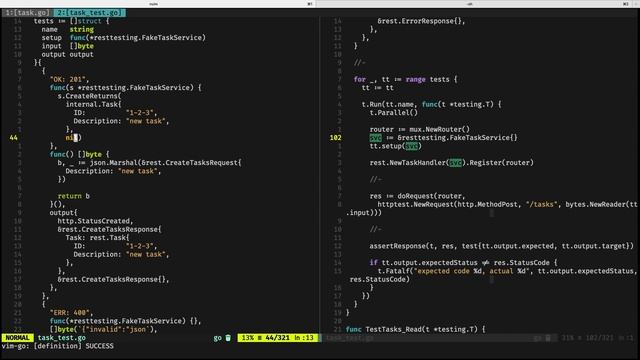The height and width of the screenshot is (360, 640).
Task: Click the 'httptest.NewRequest' call
Action: pyautogui.click(x=415, y=204)
